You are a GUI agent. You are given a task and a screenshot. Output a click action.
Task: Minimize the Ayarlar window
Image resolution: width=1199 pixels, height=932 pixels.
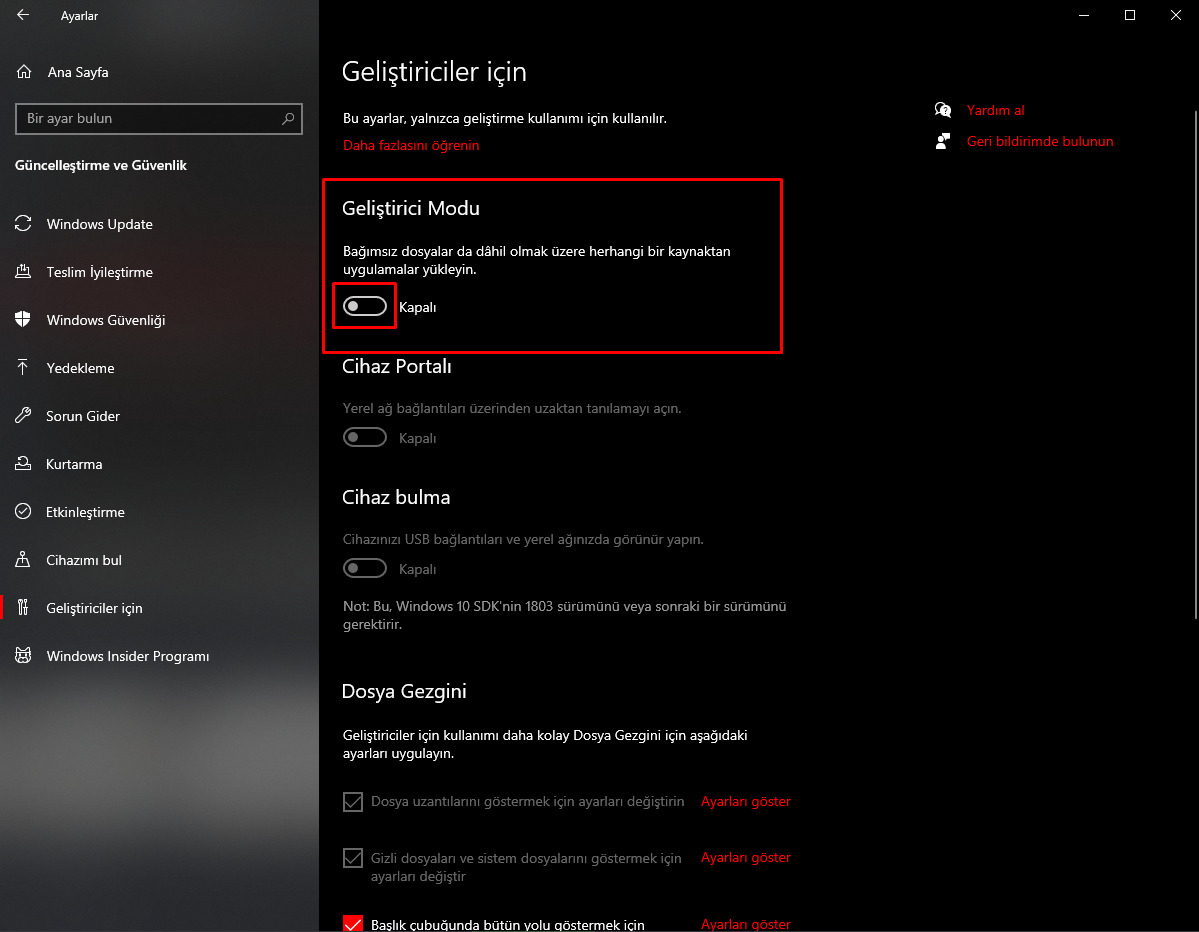[1084, 15]
